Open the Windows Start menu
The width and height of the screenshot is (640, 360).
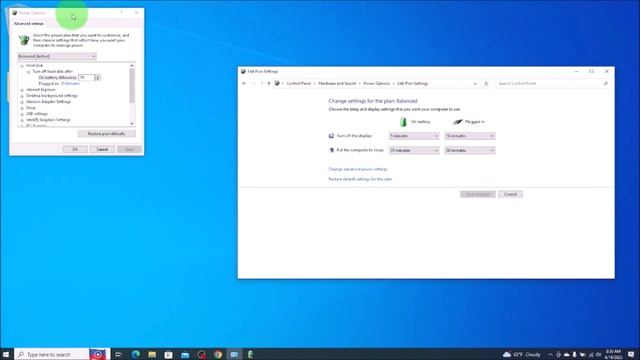6,354
